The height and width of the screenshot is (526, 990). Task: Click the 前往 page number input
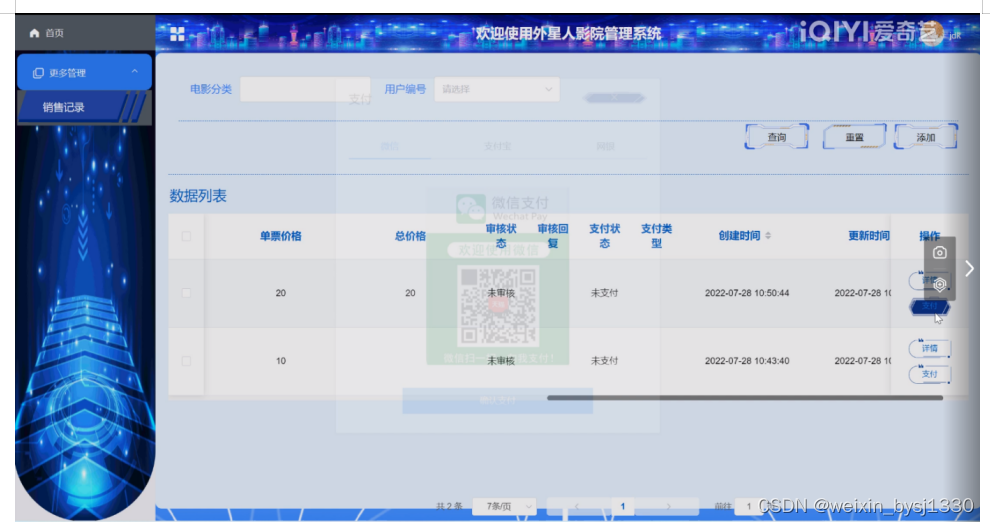[749, 506]
